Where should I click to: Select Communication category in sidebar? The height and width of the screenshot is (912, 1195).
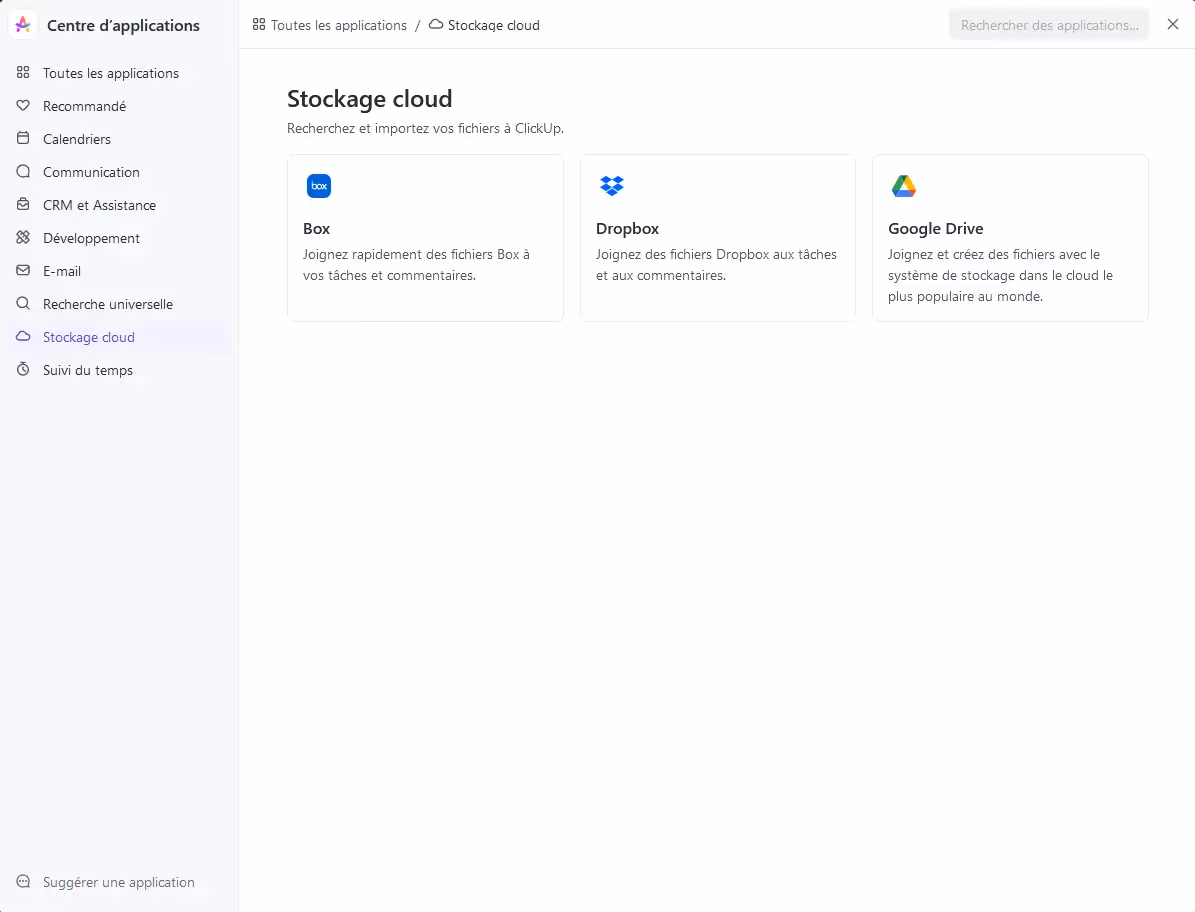click(x=91, y=172)
